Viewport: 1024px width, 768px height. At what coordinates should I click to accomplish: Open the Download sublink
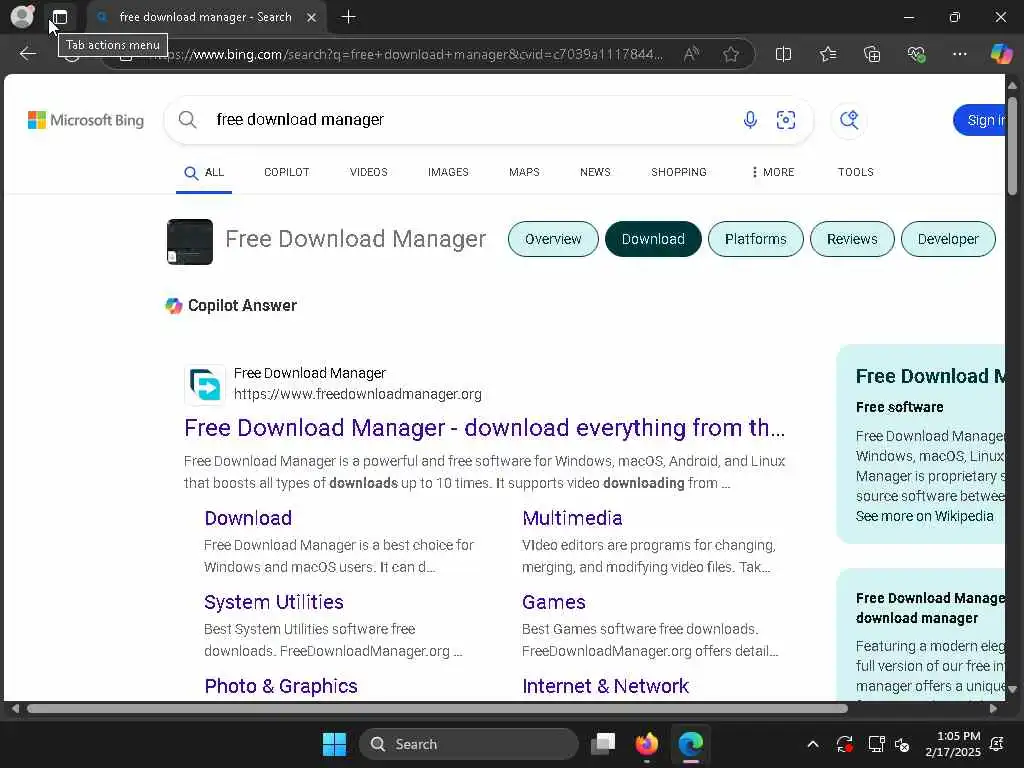[x=248, y=518]
